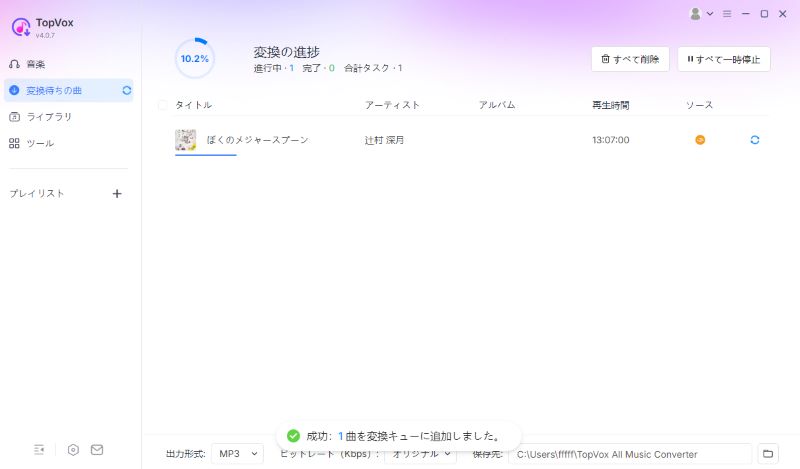Screen dimensions: 800x469
Task: Close the TopVox window
Action: tap(783, 14)
